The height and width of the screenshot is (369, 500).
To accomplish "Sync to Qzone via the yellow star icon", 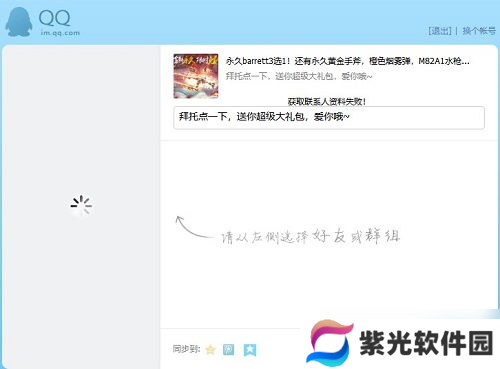I will [210, 350].
